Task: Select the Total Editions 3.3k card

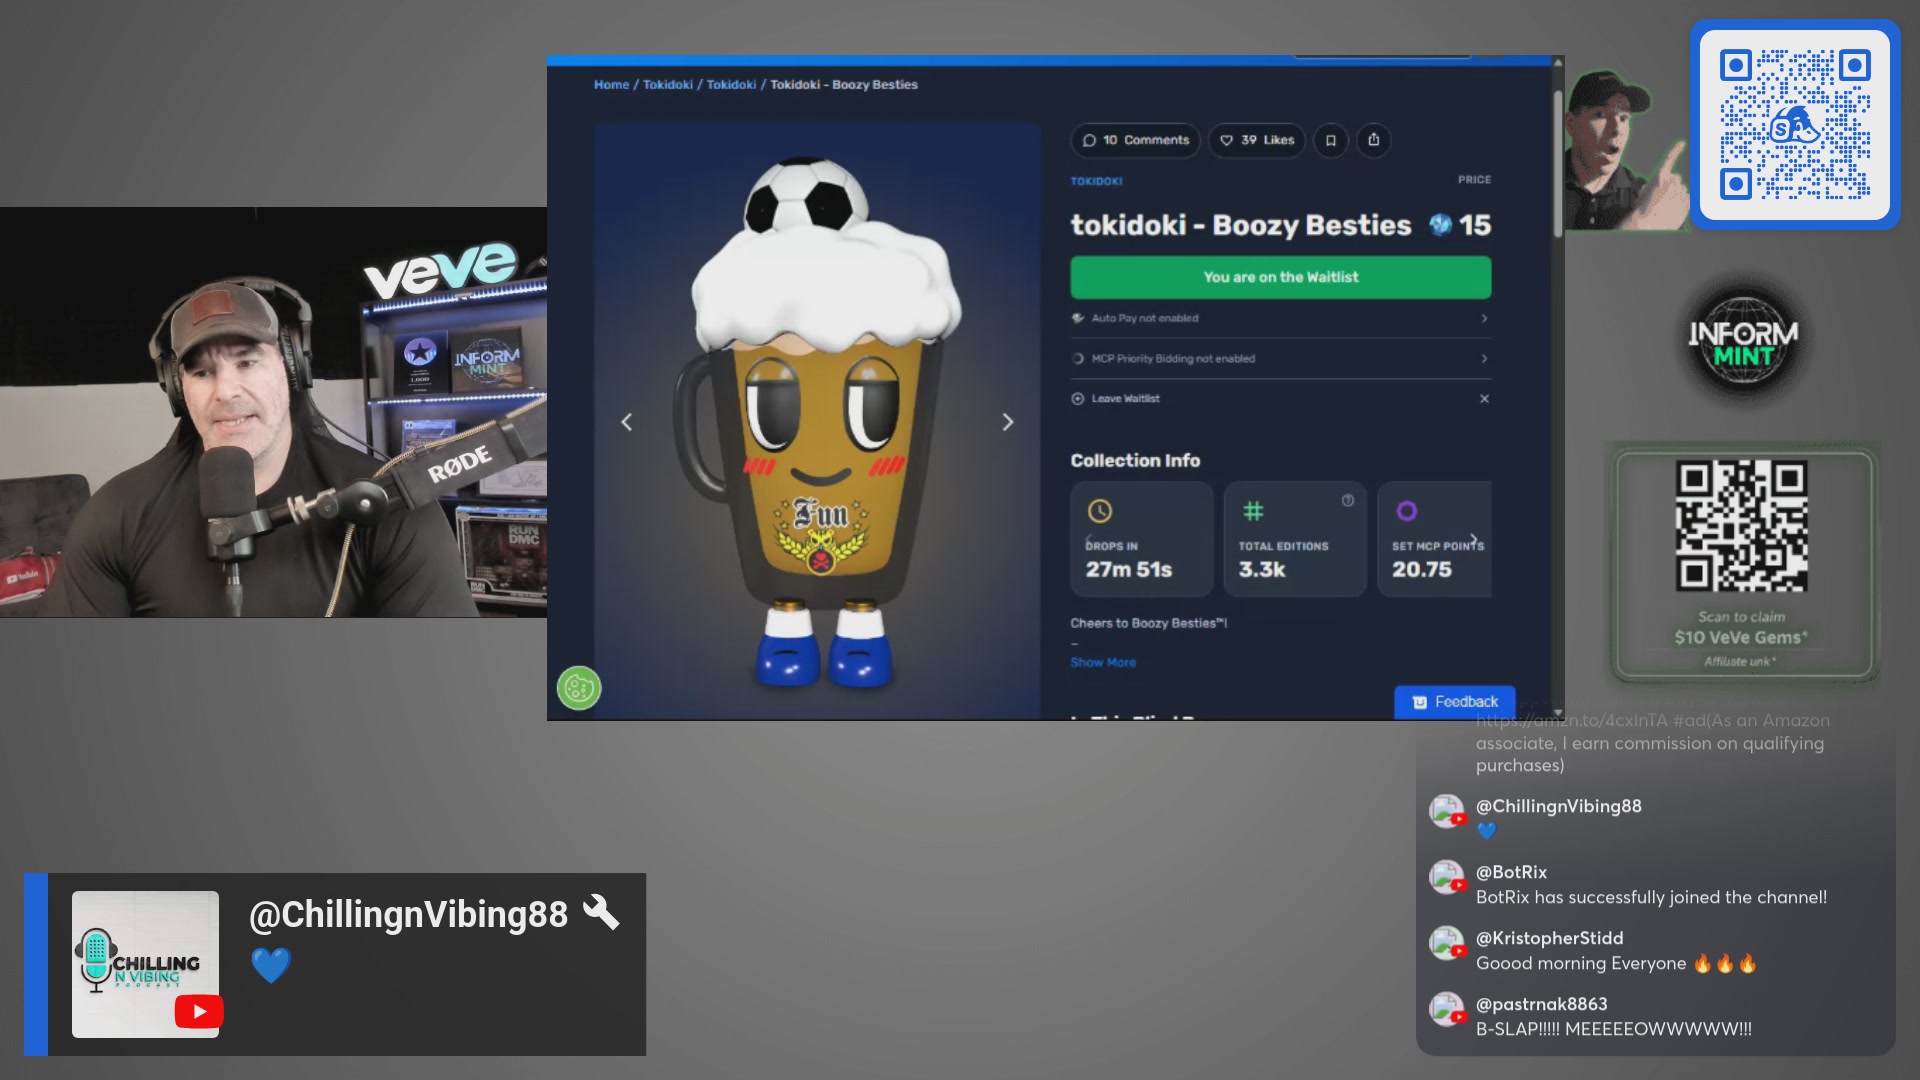Action: click(x=1295, y=540)
